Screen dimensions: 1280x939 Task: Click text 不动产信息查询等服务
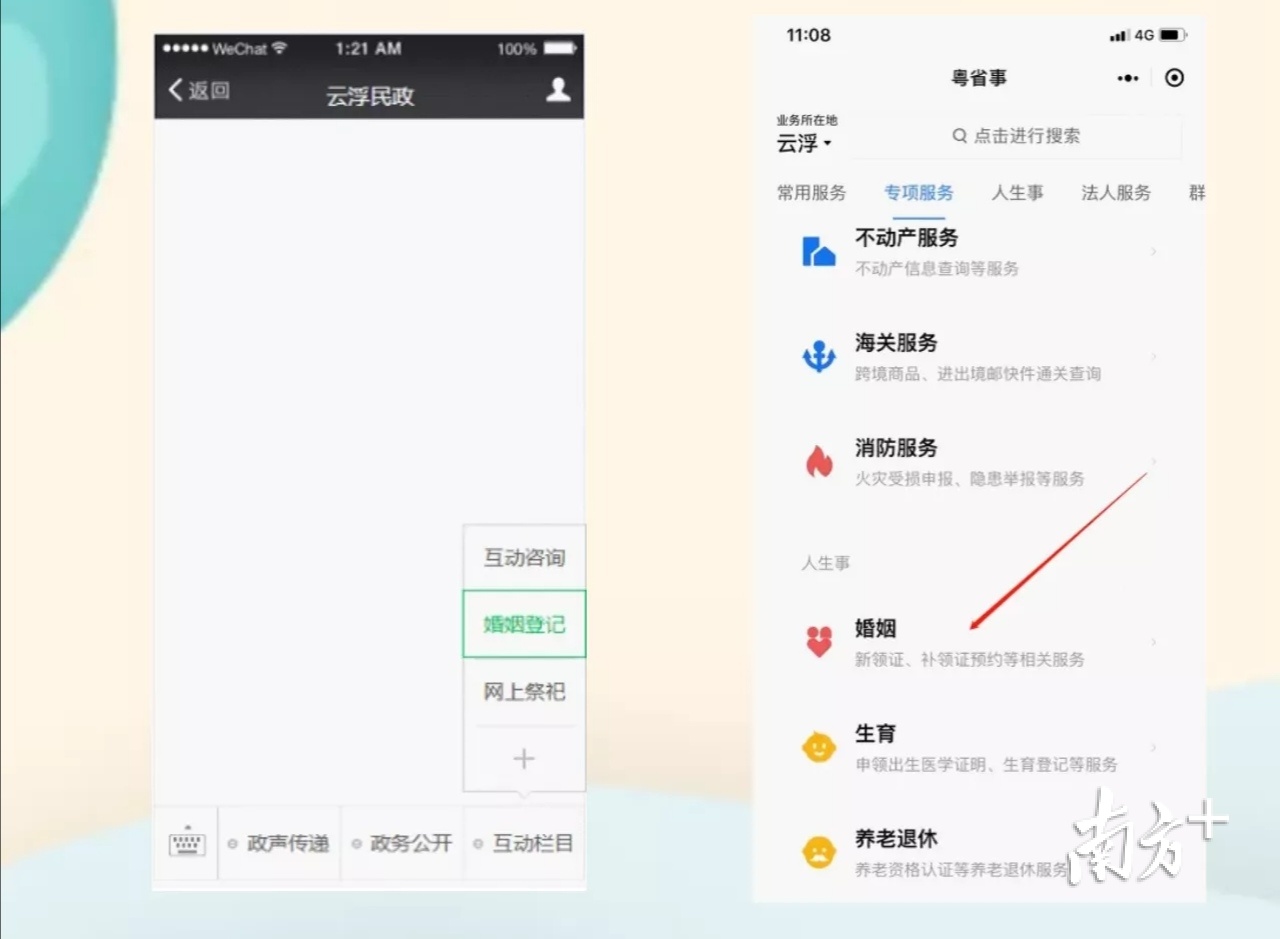pos(937,268)
